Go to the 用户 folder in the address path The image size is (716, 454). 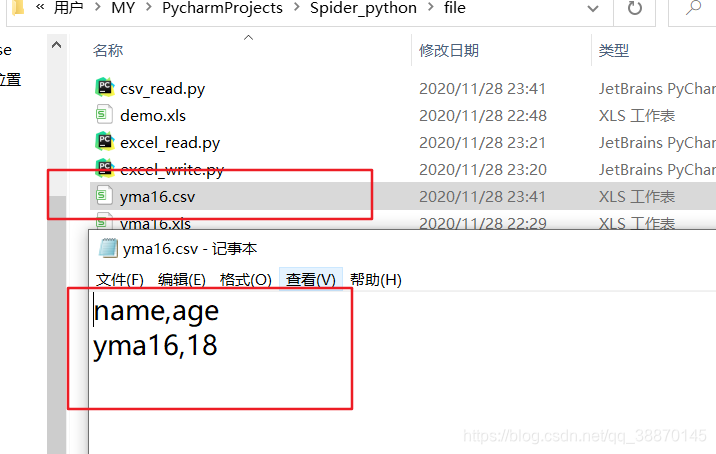tap(68, 8)
